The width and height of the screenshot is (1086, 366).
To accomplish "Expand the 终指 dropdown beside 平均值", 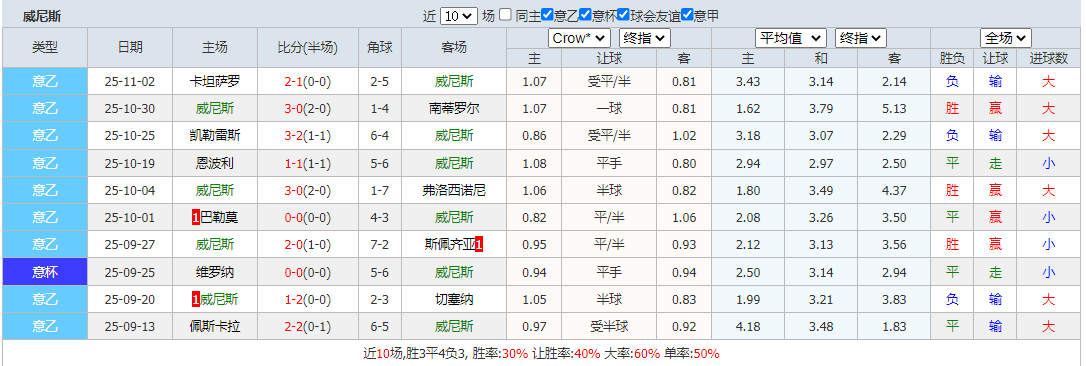I will point(861,38).
